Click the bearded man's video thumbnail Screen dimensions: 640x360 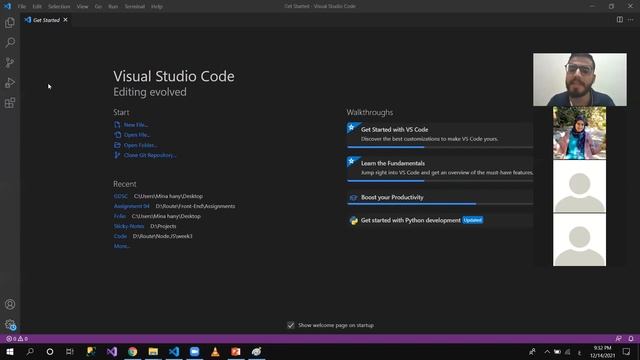click(580, 80)
